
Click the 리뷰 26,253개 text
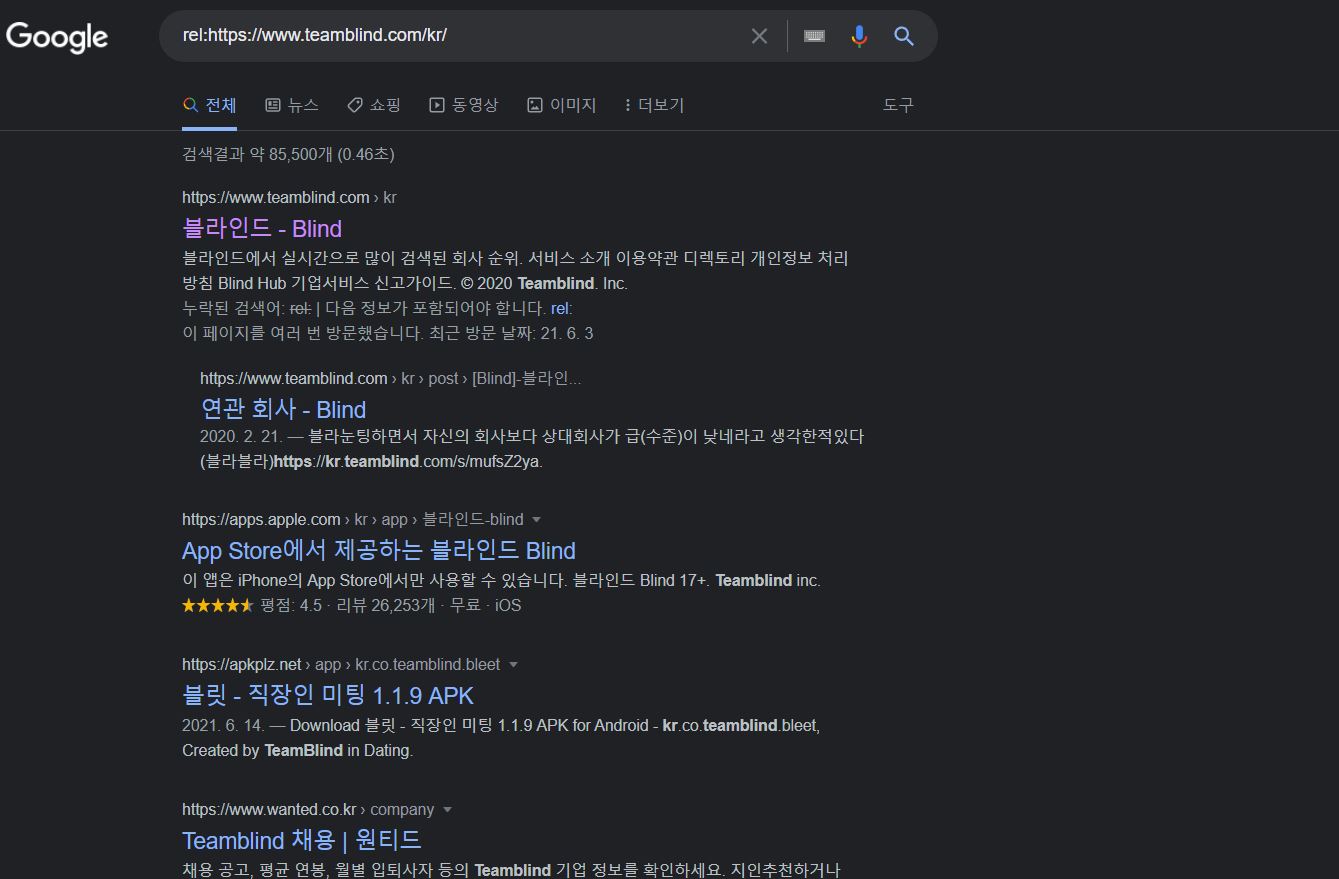386,605
